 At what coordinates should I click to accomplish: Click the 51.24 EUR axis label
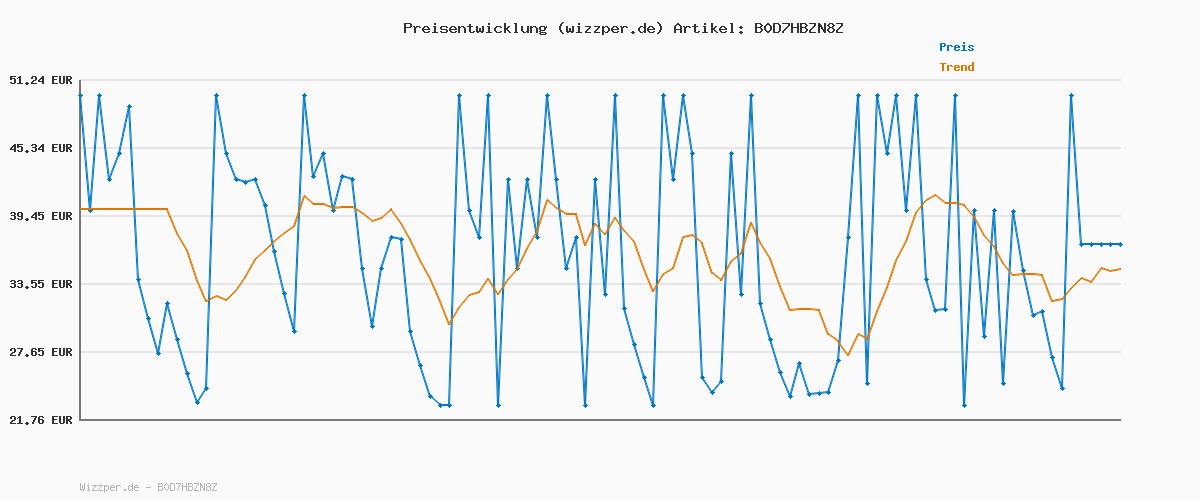(x=41, y=80)
